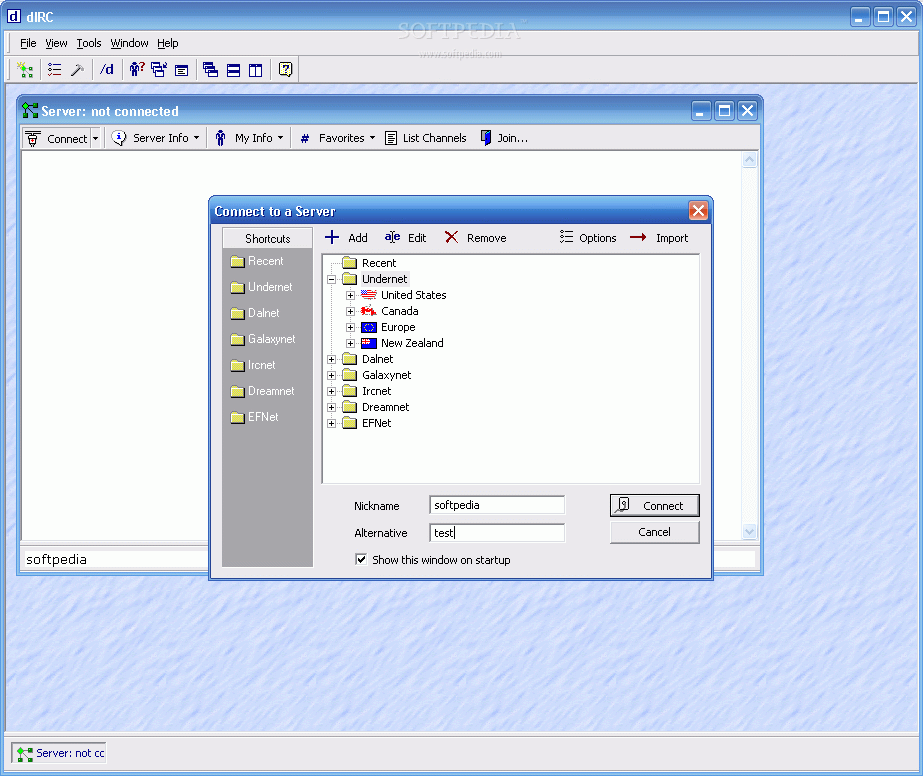Screen dimensions: 923x776
Task: Tile windows vertically via toolbar icon
Action: coord(255,70)
